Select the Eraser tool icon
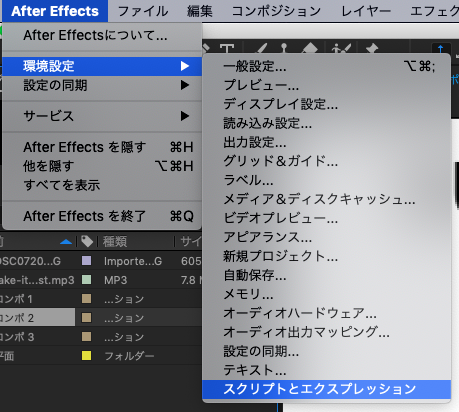 [310, 49]
